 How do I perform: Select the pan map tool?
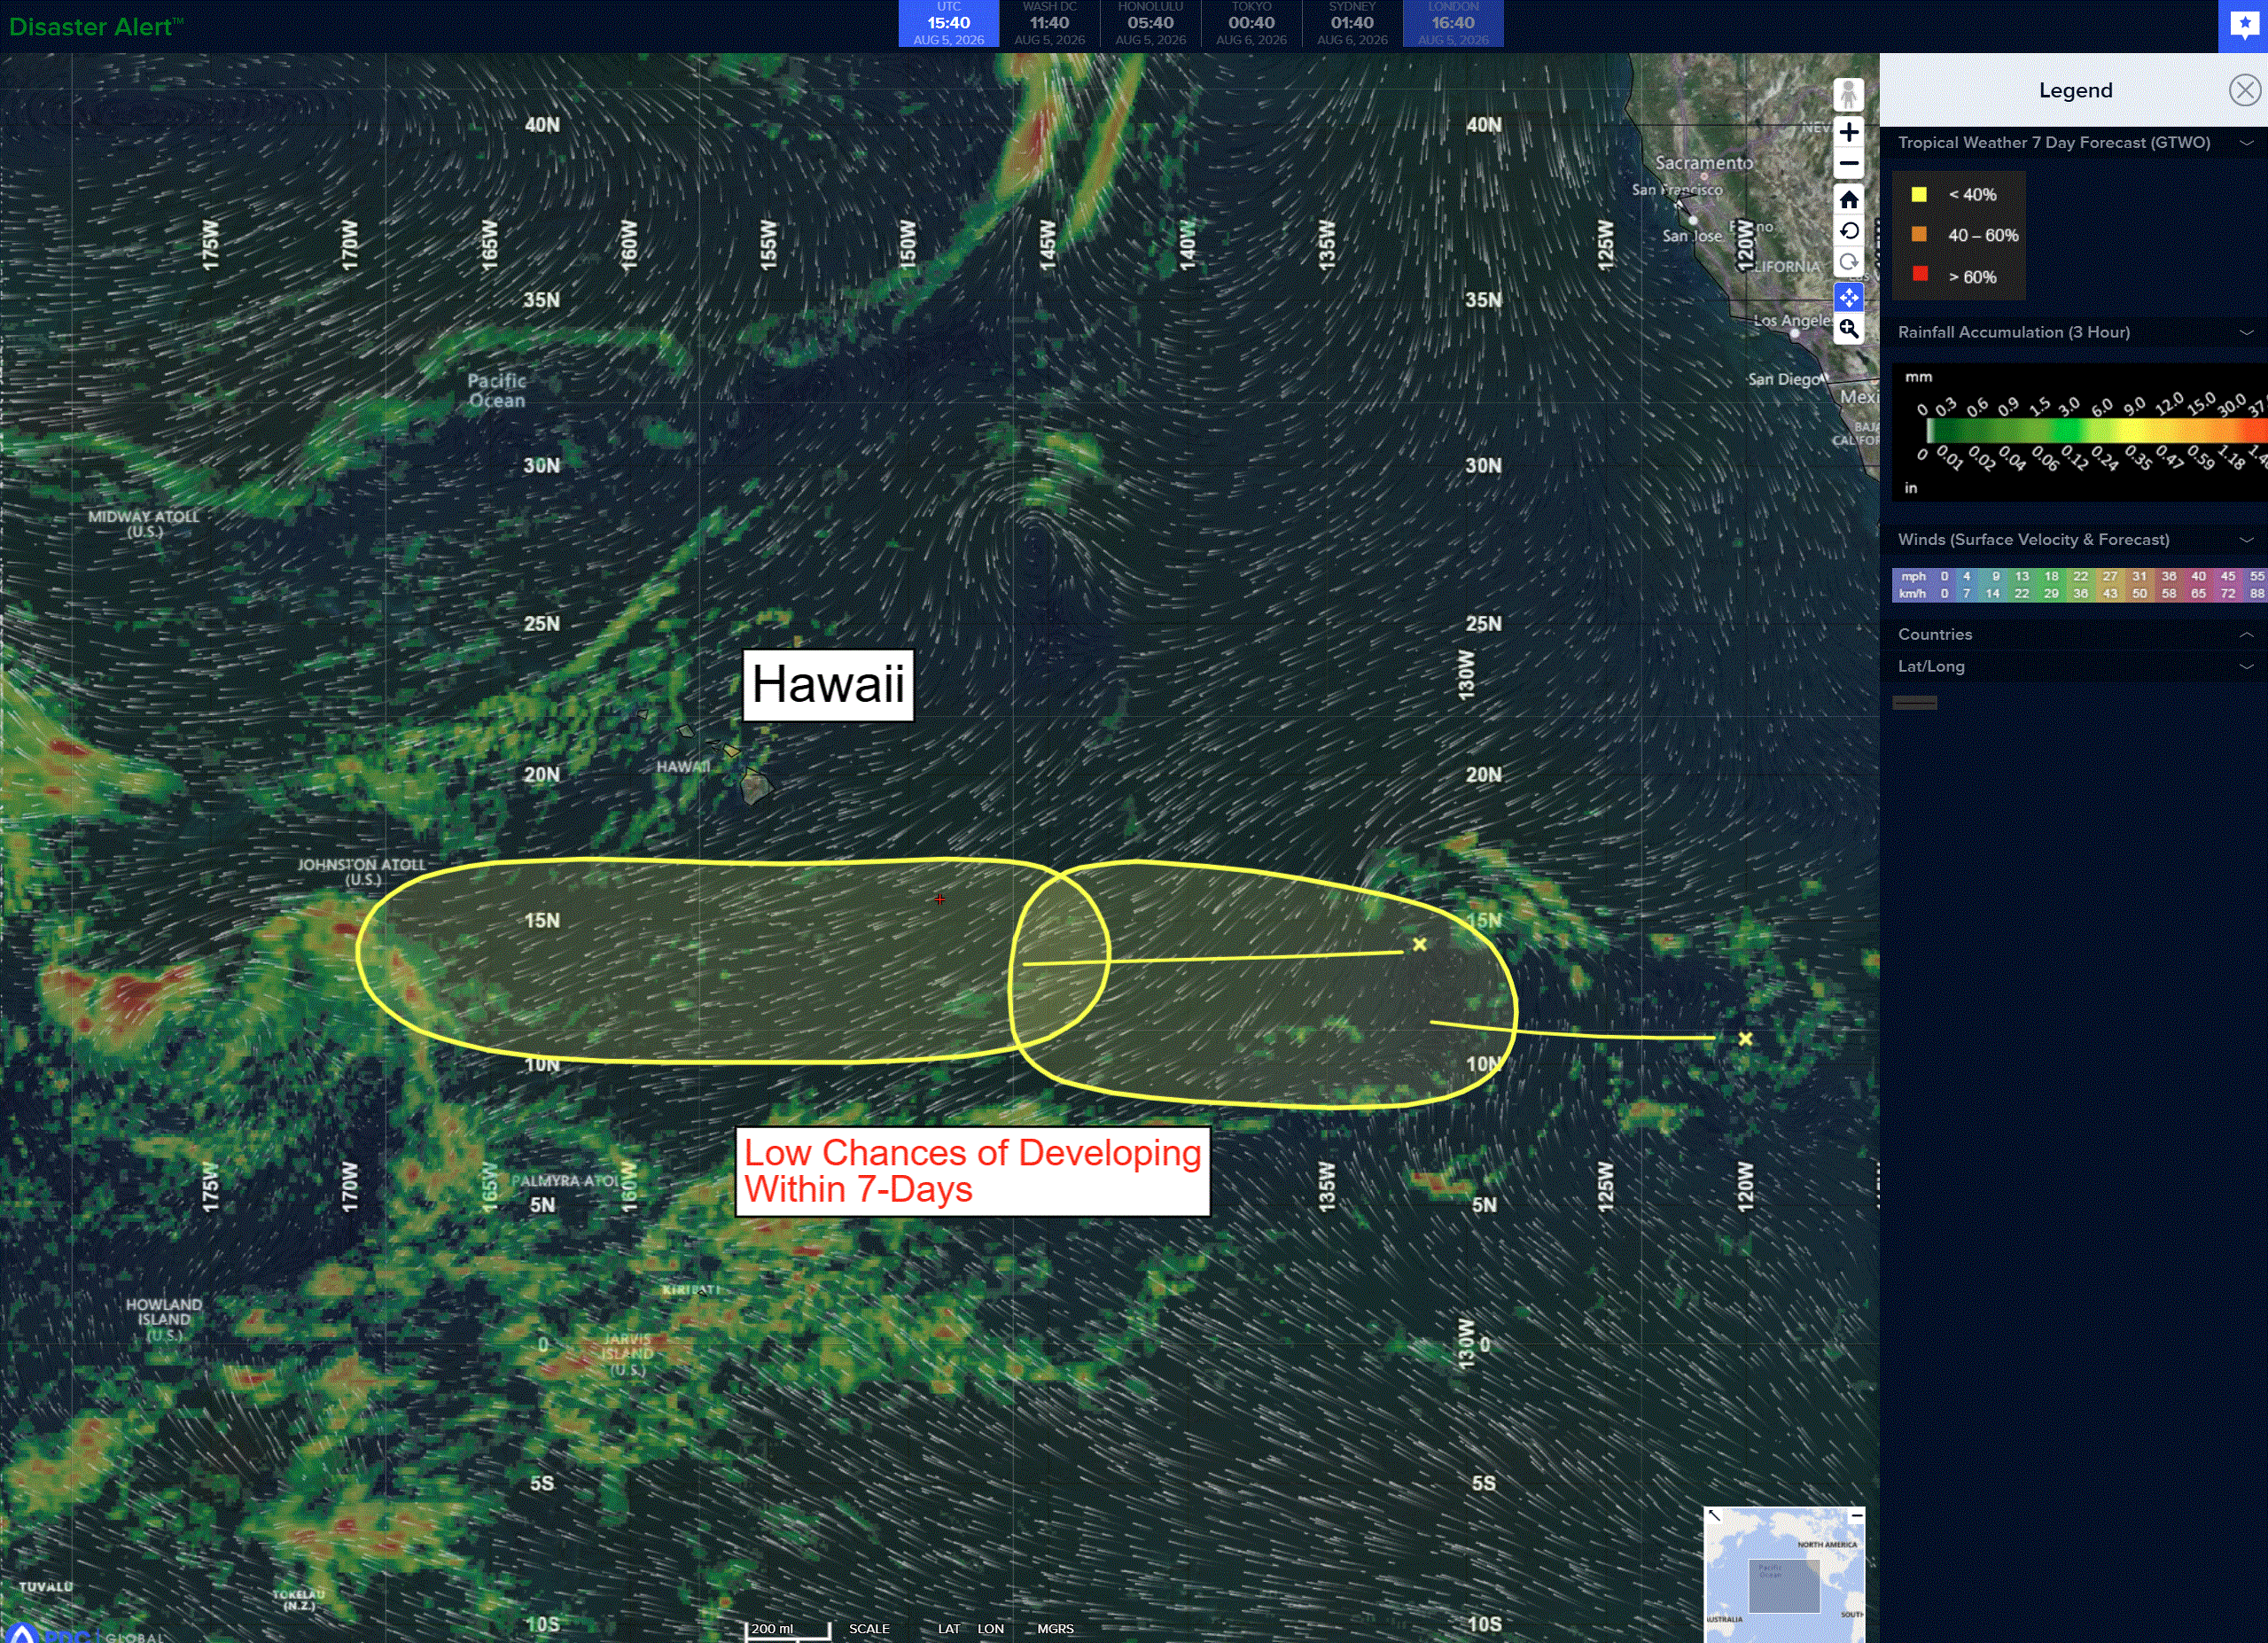(x=1848, y=297)
